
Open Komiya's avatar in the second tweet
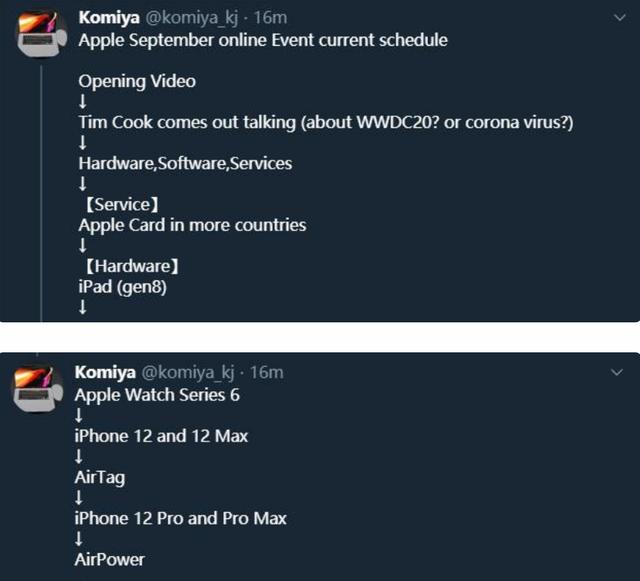click(x=38, y=389)
